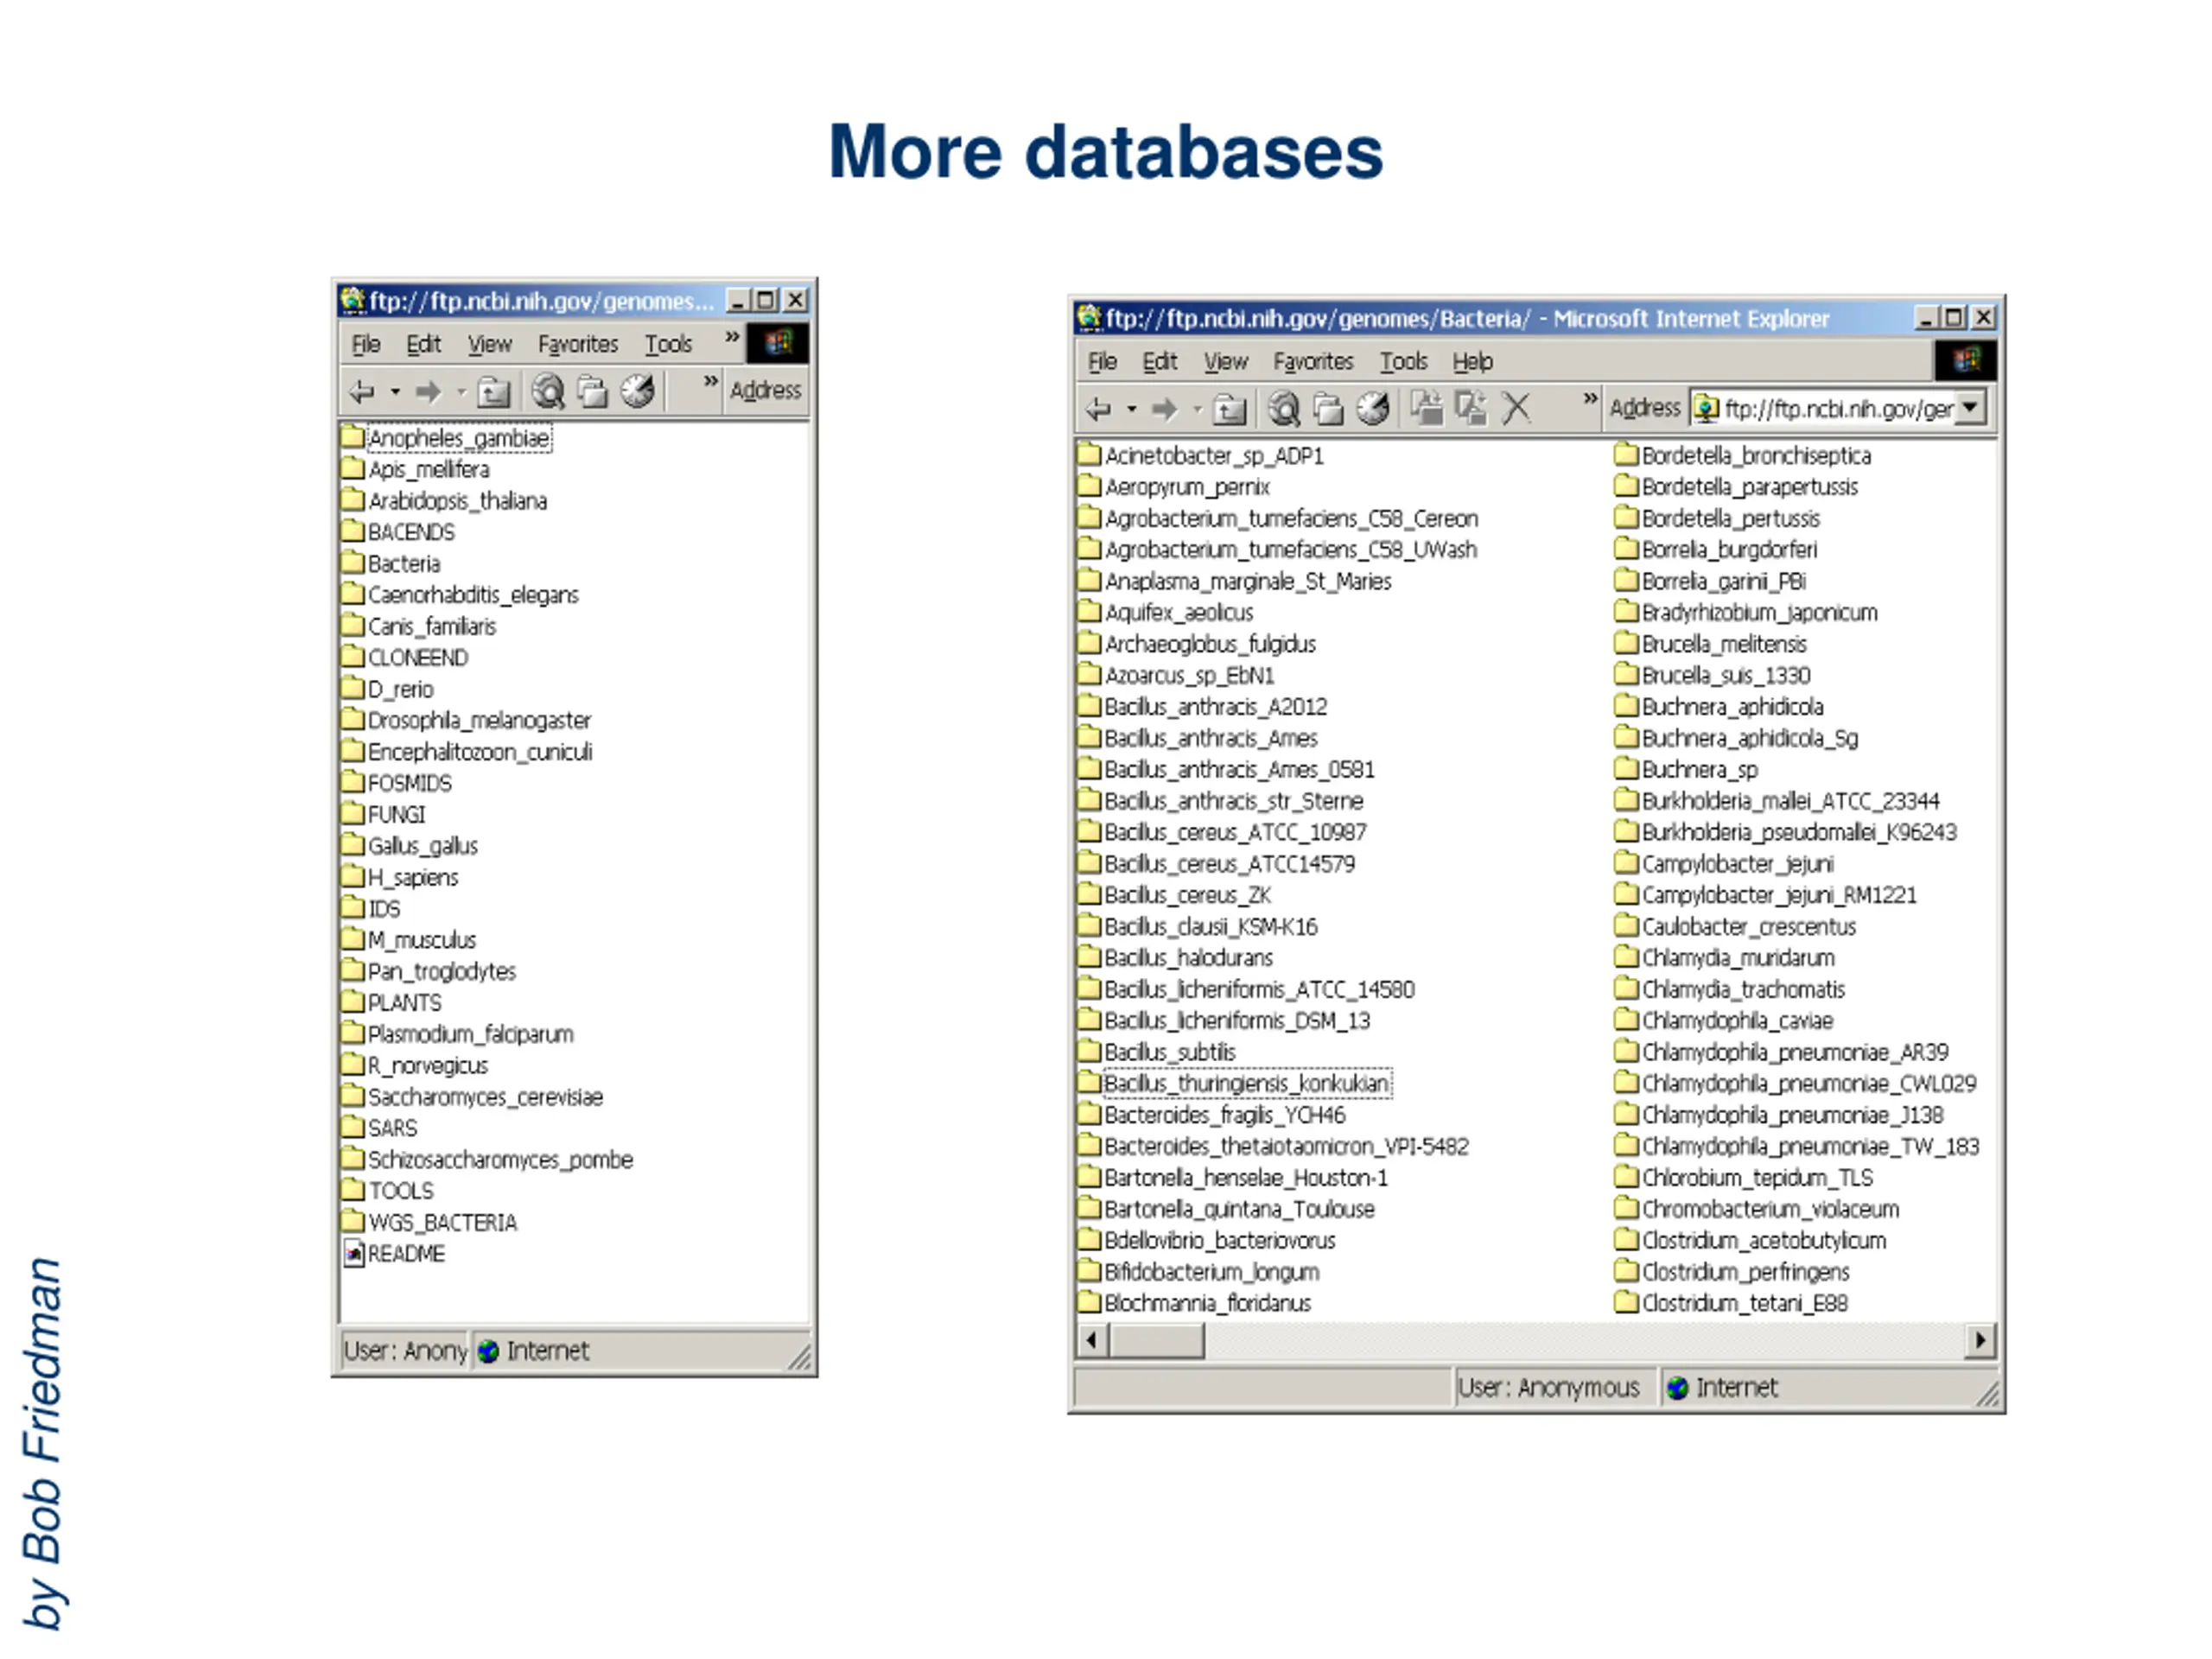Image resolution: width=2212 pixels, height=1659 pixels.
Task: Select the Bordetella_pertussis folder
Action: pyautogui.click(x=1717, y=518)
